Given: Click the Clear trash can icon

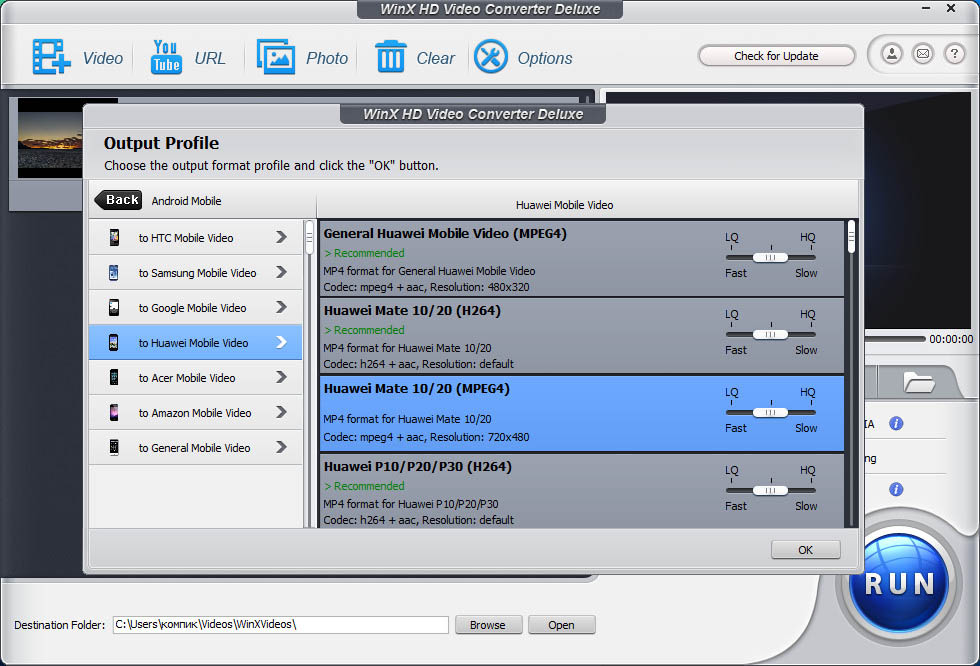Looking at the screenshot, I should pyautogui.click(x=391, y=57).
